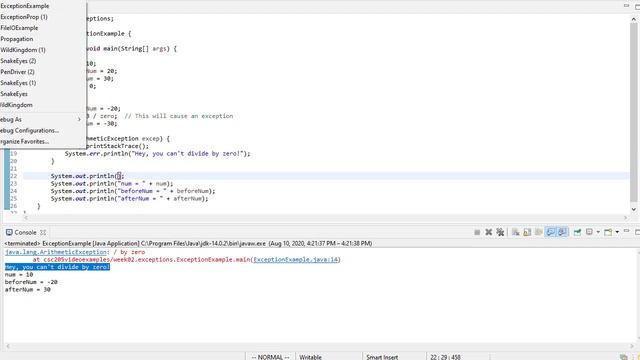Open the java.lang.ArithmeticException link
640x360 pixels.
[x=56, y=252]
